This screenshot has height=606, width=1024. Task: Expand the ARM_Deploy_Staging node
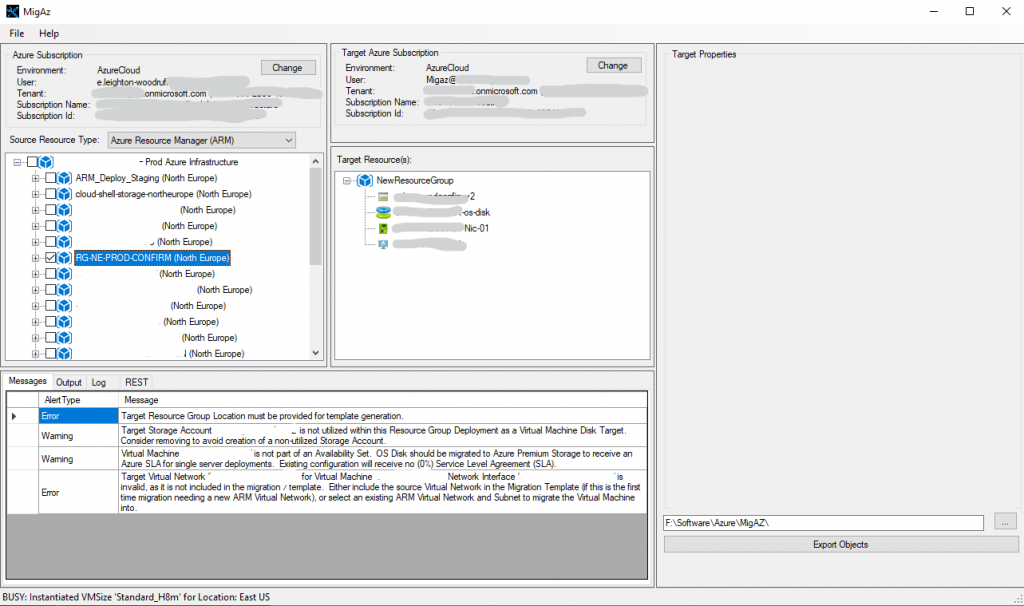[x=35, y=178]
